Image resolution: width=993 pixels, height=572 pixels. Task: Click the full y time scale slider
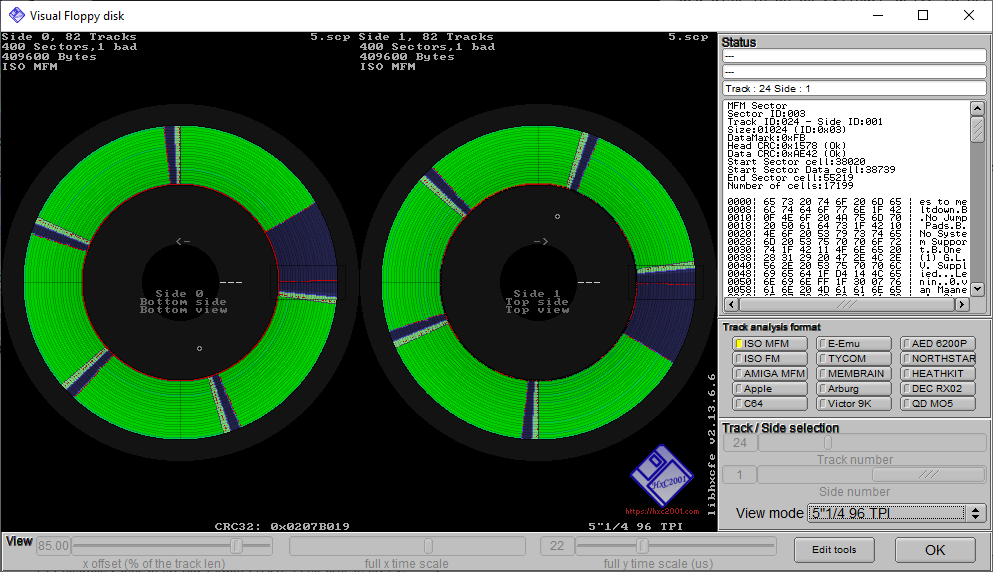(x=676, y=545)
